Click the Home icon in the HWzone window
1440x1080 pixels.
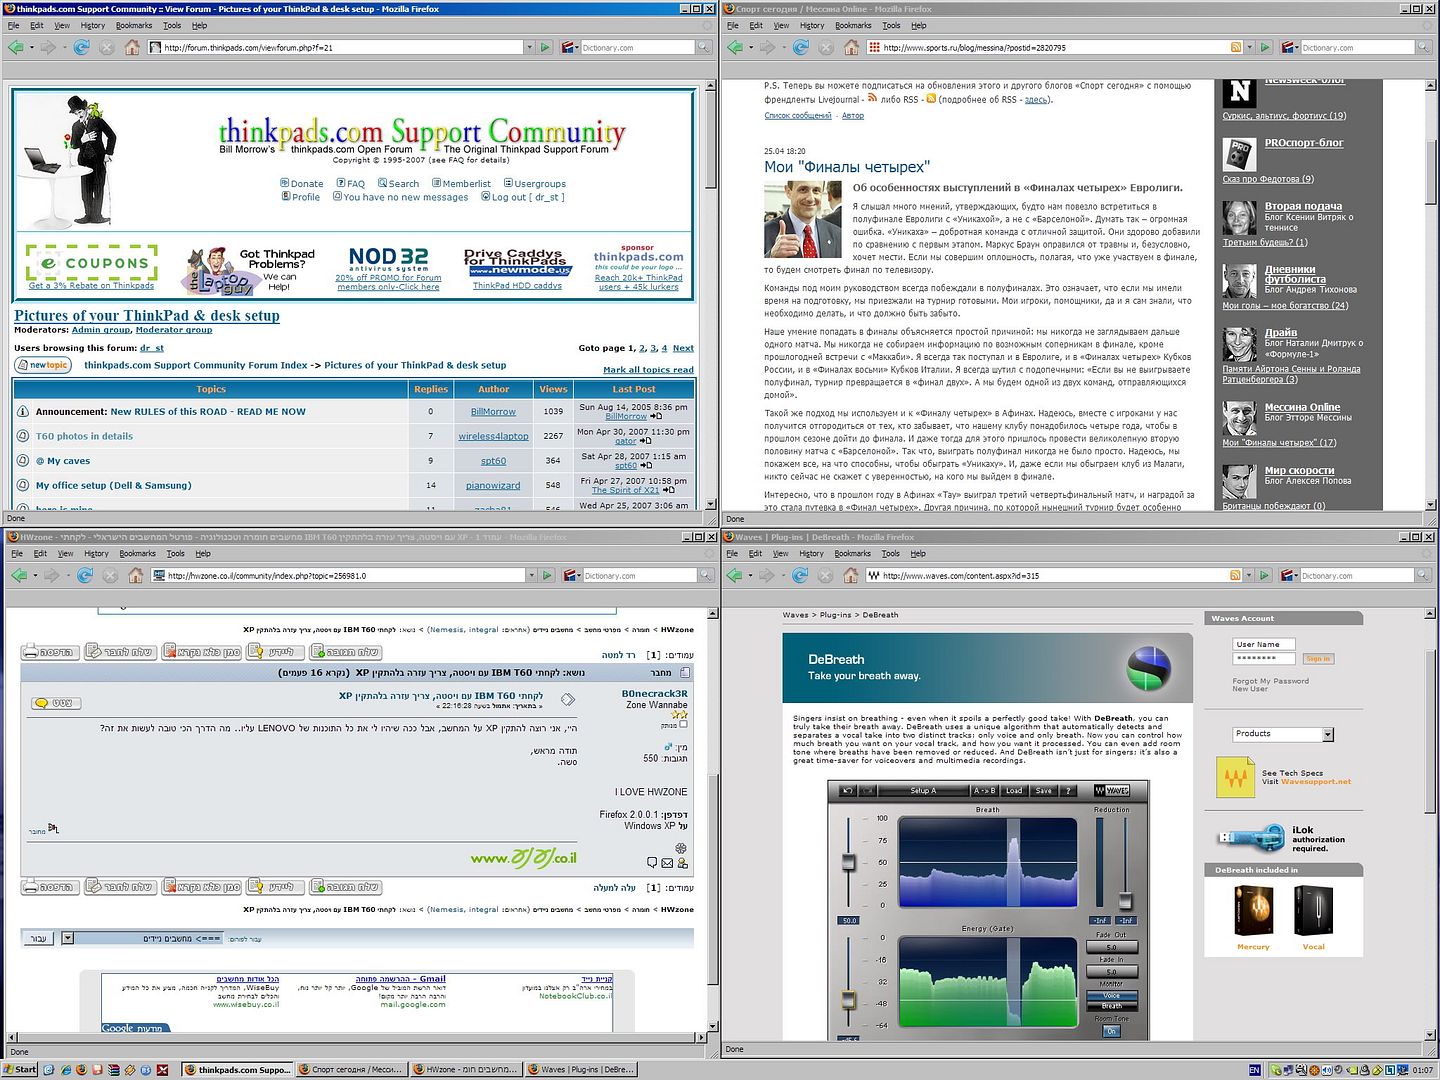pos(135,575)
